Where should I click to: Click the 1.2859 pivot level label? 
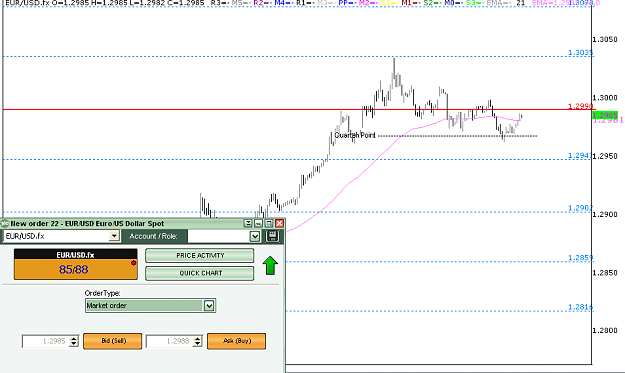(x=580, y=257)
